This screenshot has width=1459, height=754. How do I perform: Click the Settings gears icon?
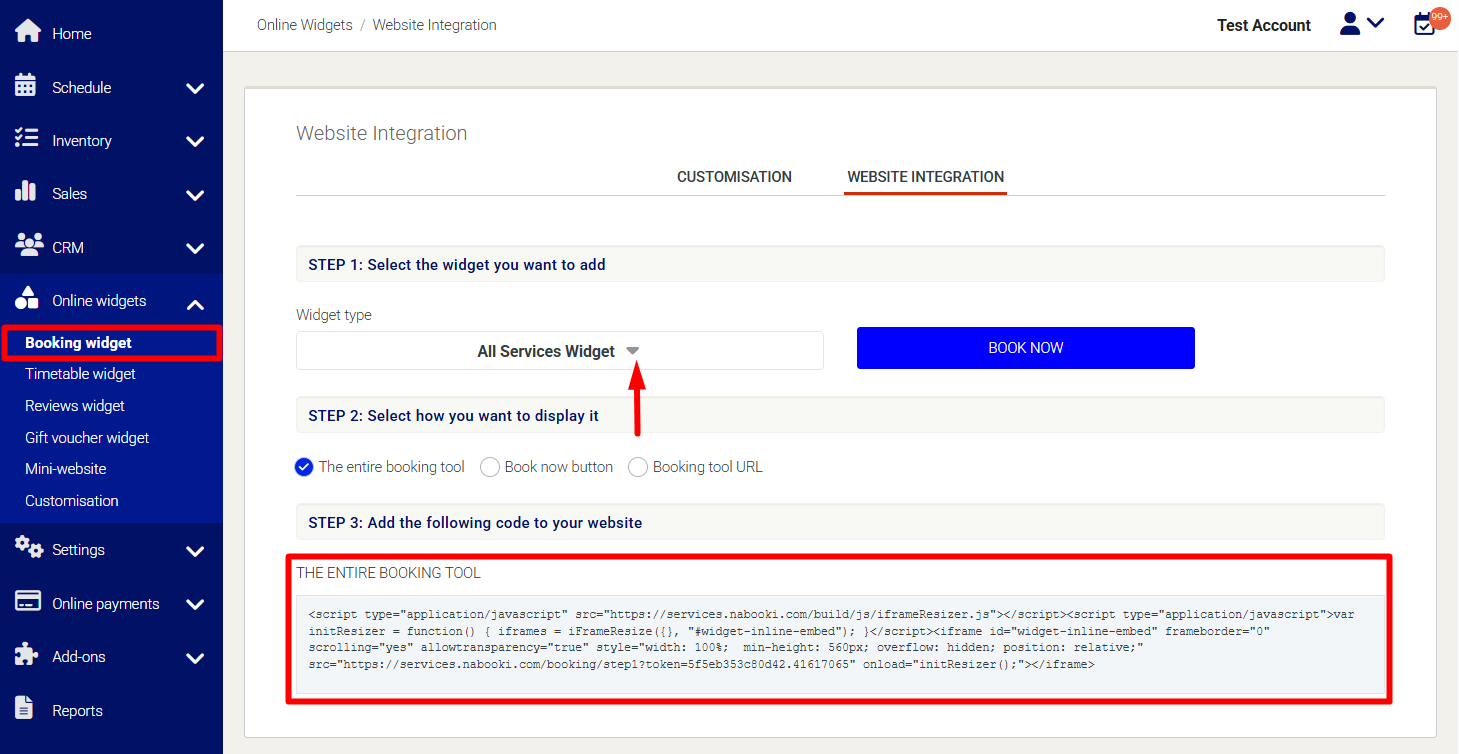28,548
